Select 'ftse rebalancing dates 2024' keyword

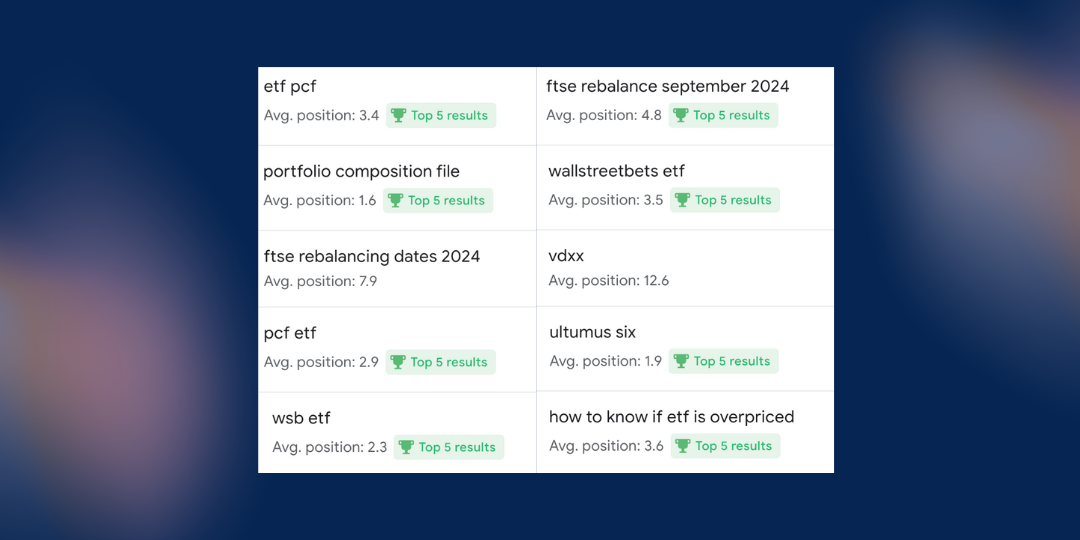point(372,257)
